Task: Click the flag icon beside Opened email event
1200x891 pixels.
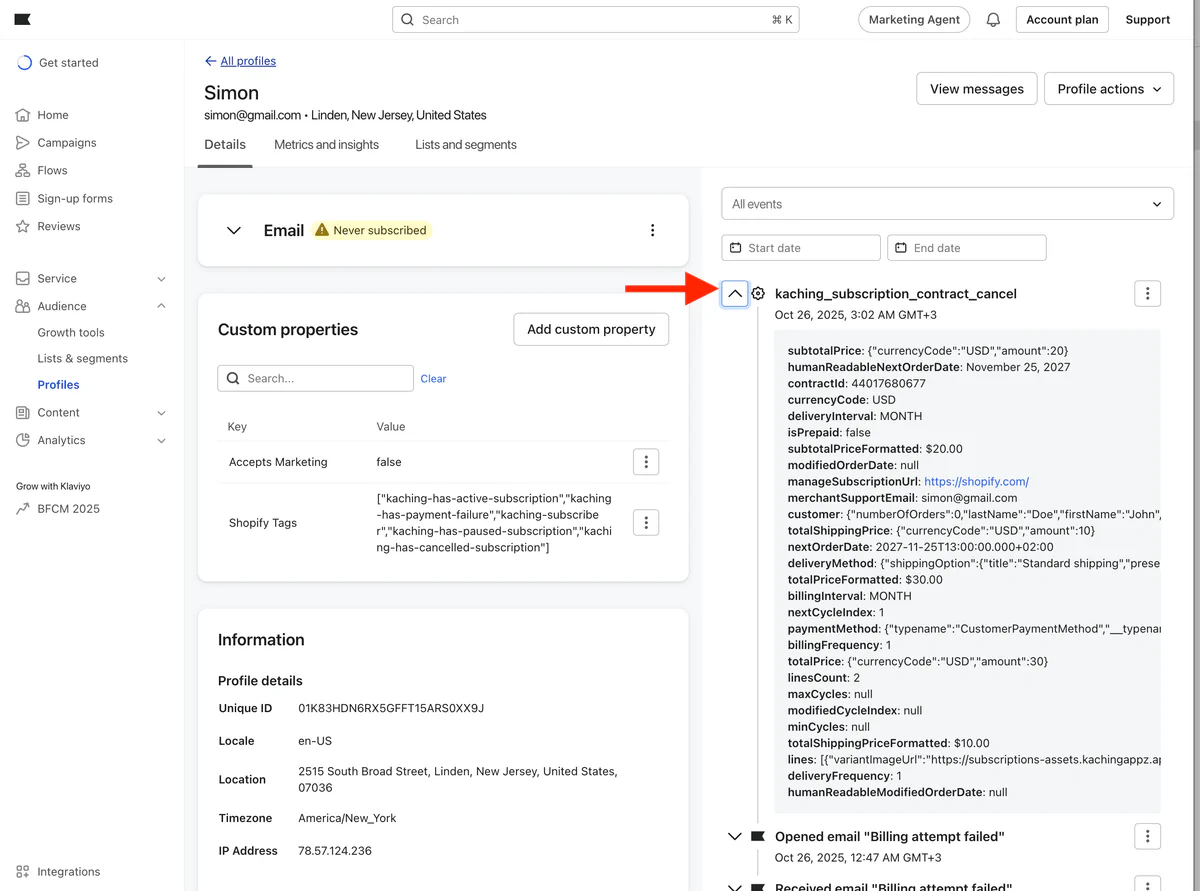Action: (x=758, y=836)
